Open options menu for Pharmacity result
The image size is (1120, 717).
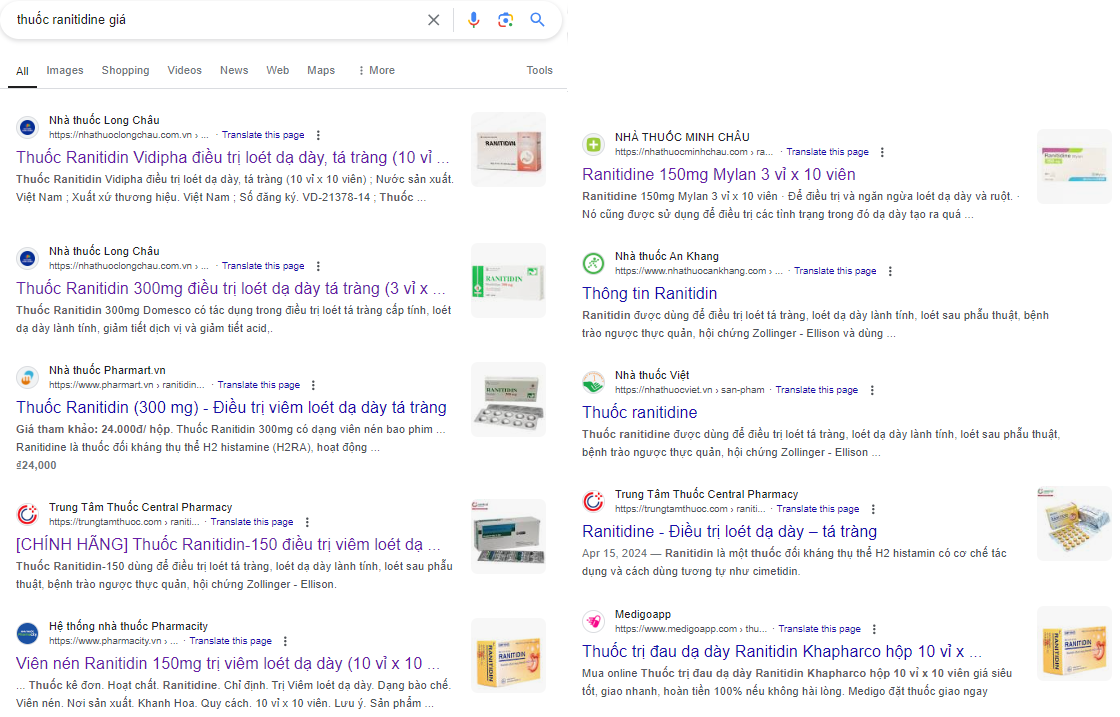285,641
